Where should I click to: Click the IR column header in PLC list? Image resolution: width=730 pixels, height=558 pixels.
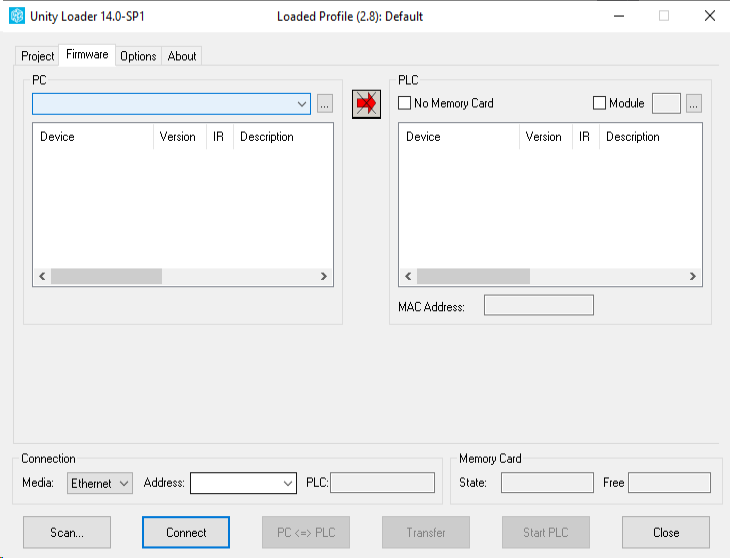point(586,137)
